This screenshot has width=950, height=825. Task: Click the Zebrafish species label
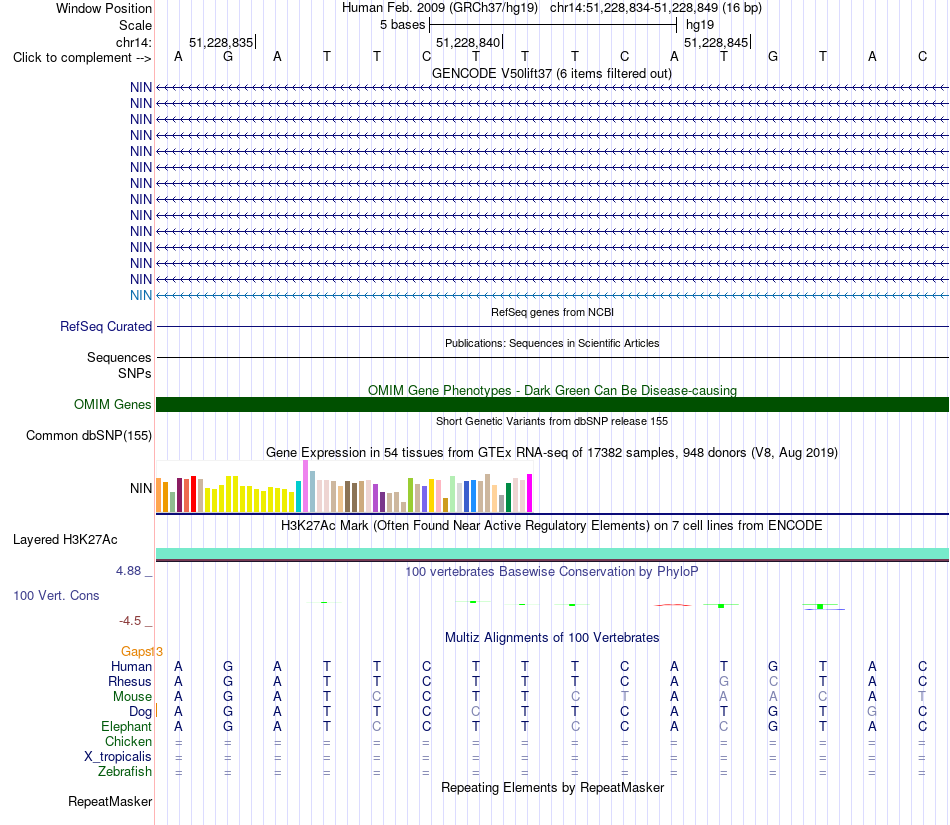click(x=124, y=771)
